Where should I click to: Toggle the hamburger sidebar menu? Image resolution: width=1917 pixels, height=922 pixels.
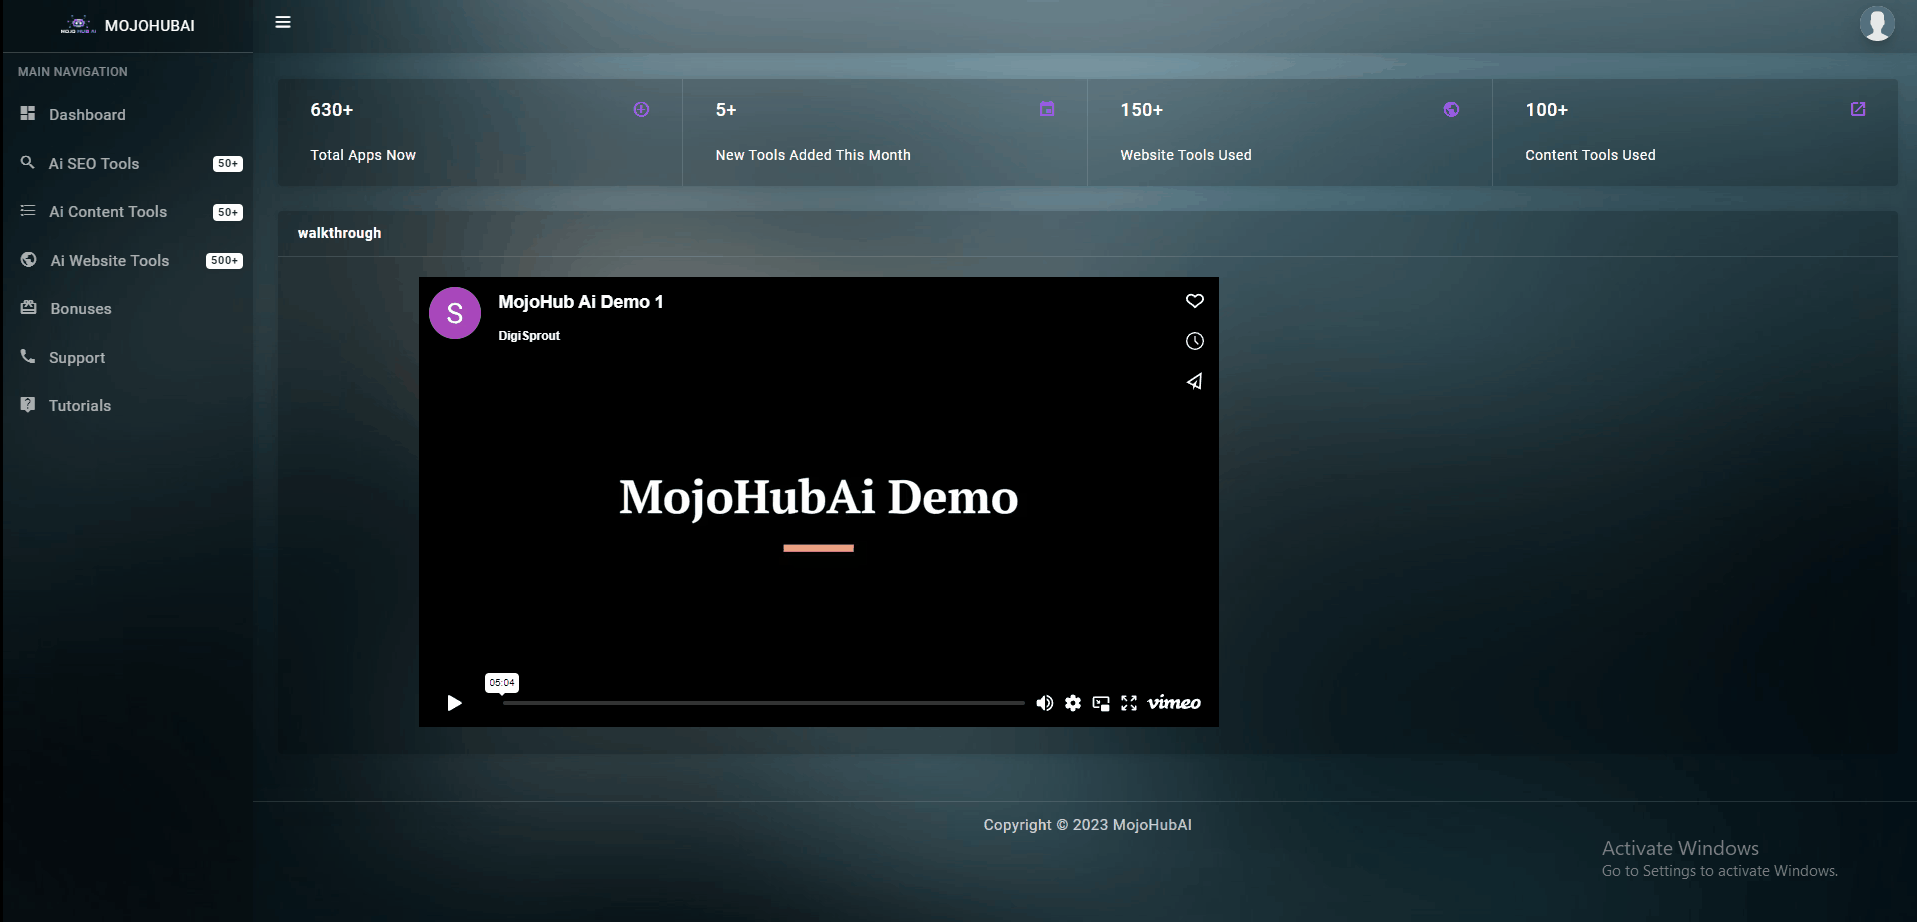coord(283,22)
